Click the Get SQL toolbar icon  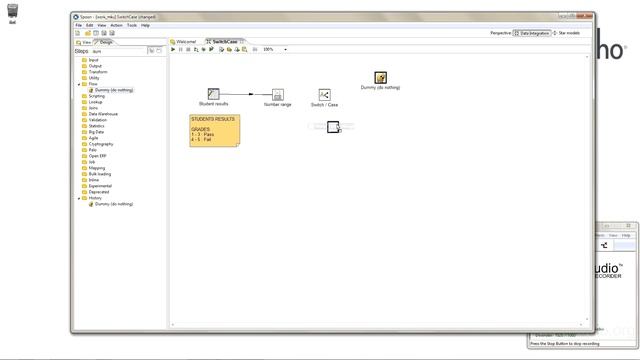(237, 49)
